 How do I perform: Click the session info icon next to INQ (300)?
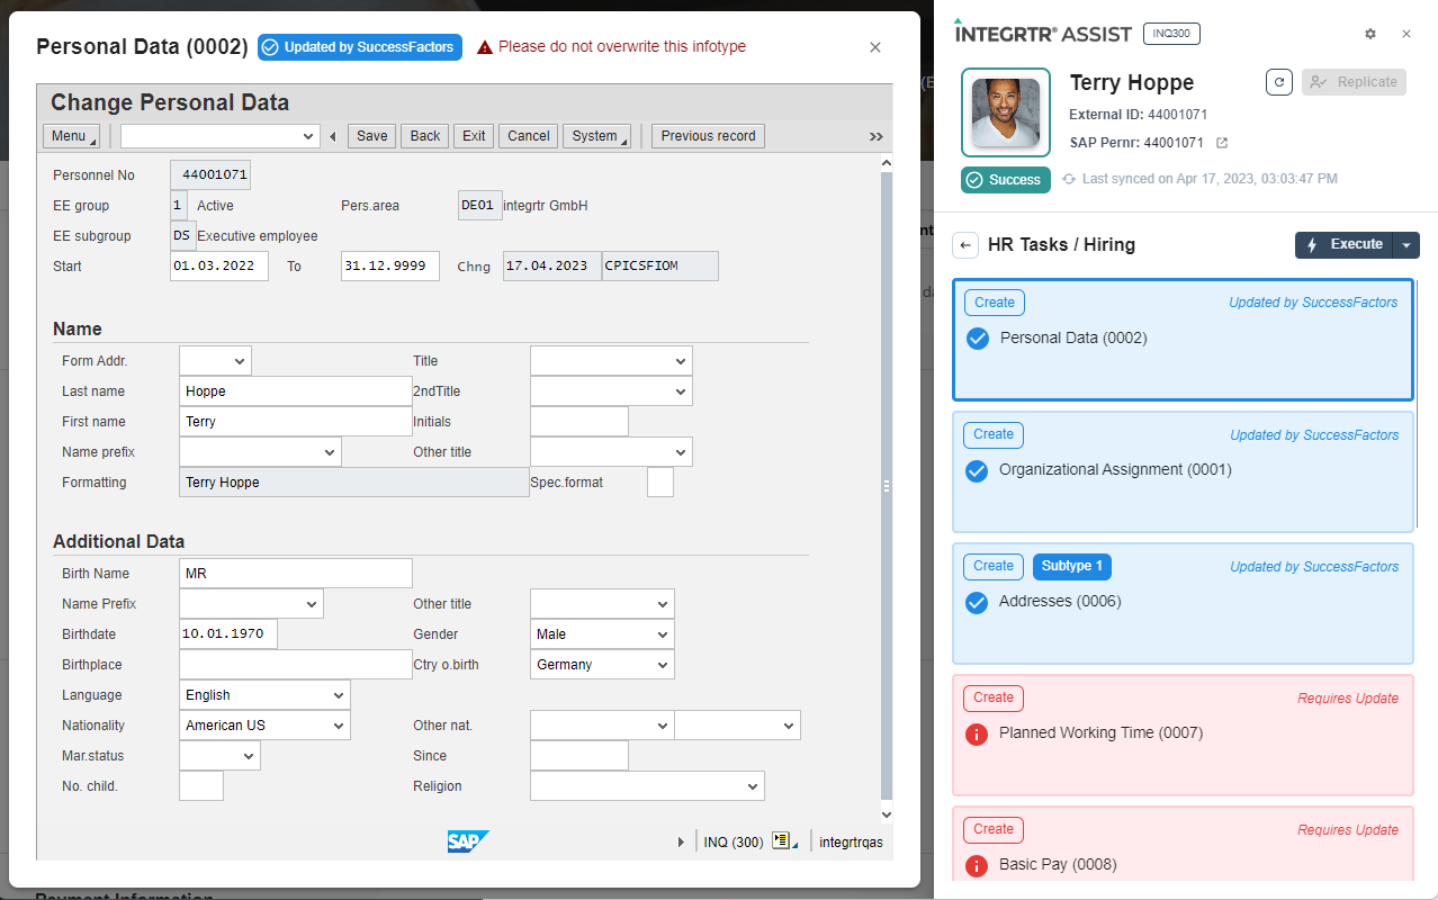pyautogui.click(x=782, y=841)
